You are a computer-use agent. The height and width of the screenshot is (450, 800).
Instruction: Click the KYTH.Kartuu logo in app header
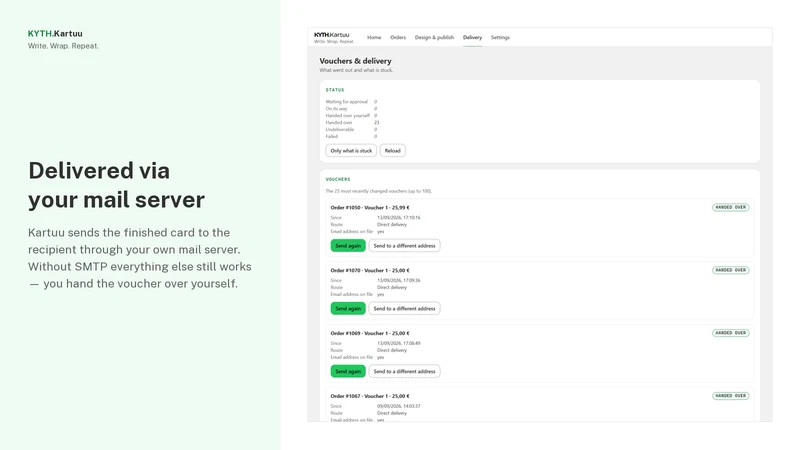(x=334, y=37)
